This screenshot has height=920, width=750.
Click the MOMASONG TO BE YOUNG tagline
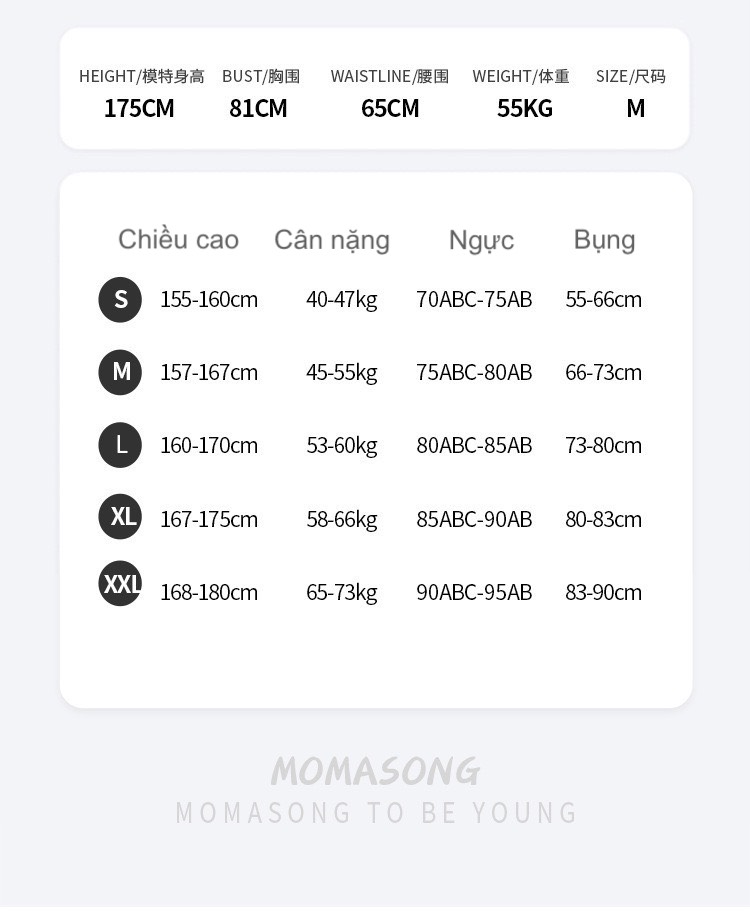[376, 813]
